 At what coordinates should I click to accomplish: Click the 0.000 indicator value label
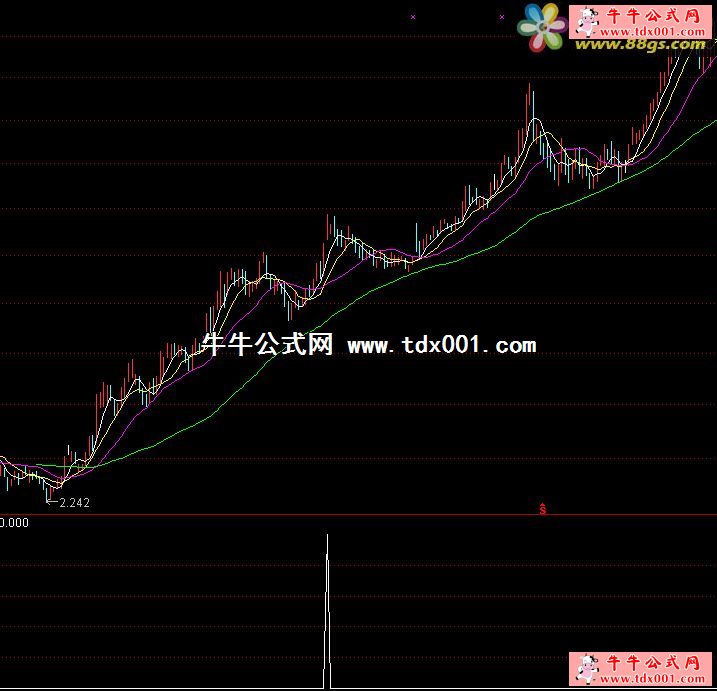(x=14, y=523)
